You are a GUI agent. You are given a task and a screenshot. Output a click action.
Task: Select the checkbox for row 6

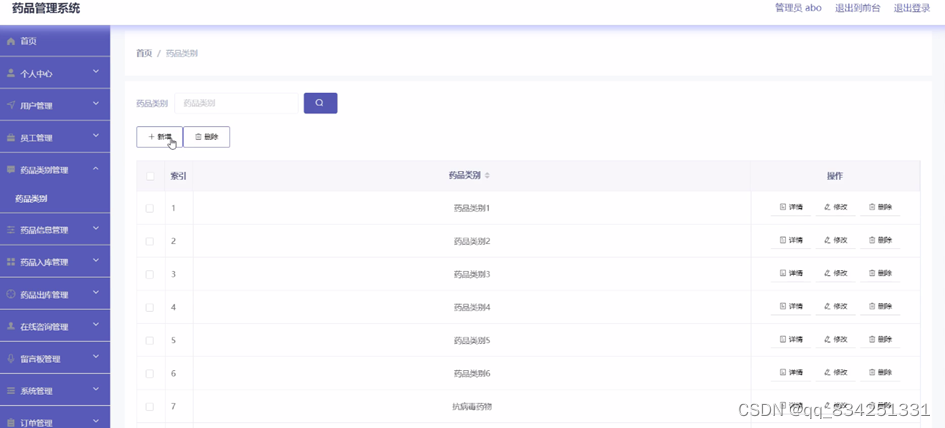150,374
